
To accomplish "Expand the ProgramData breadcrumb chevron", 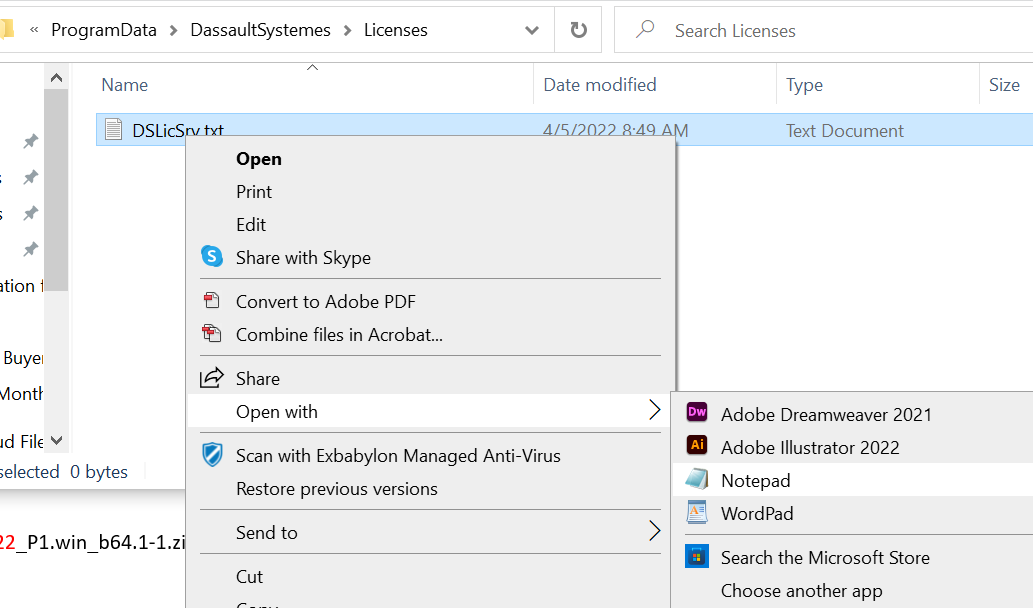I will pyautogui.click(x=173, y=30).
